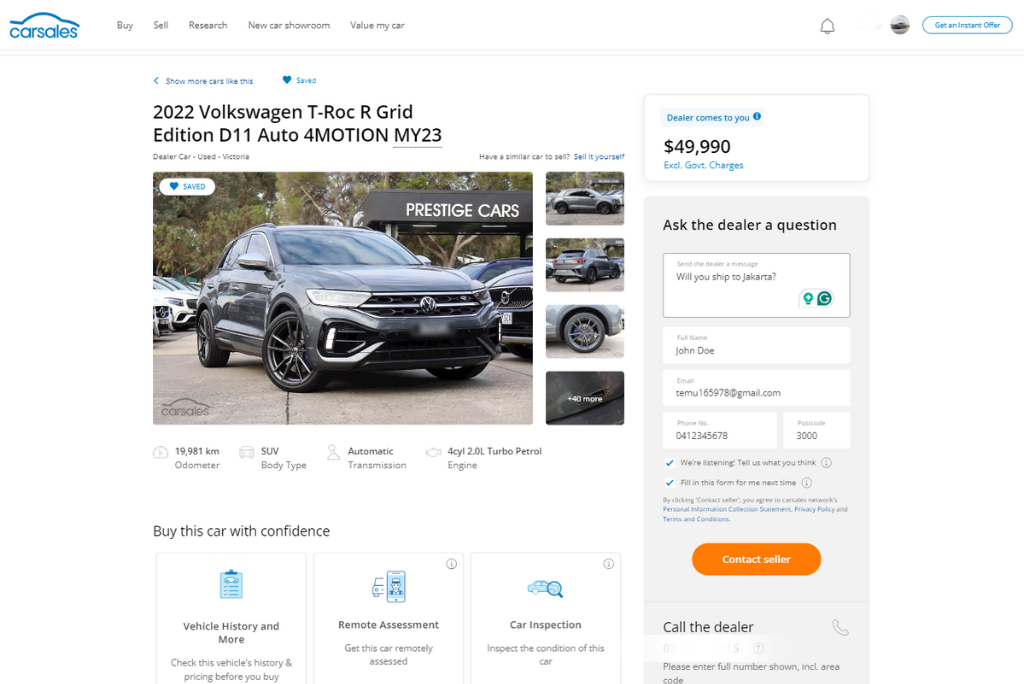Click the Dealer comes to you info icon
The width and height of the screenshot is (1024, 684).
point(757,117)
